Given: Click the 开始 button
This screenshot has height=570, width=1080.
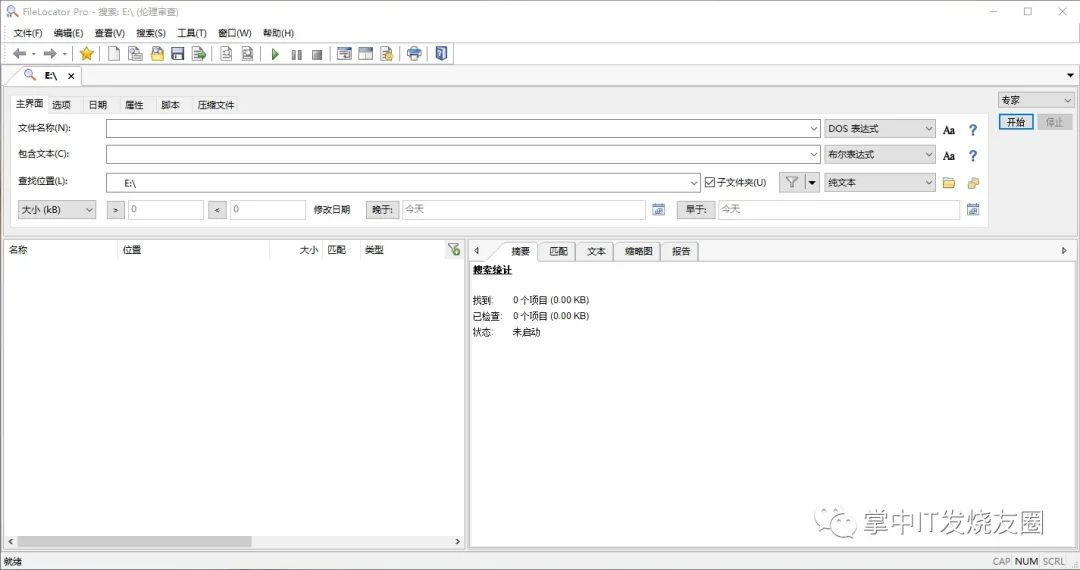Looking at the screenshot, I should coord(1016,122).
